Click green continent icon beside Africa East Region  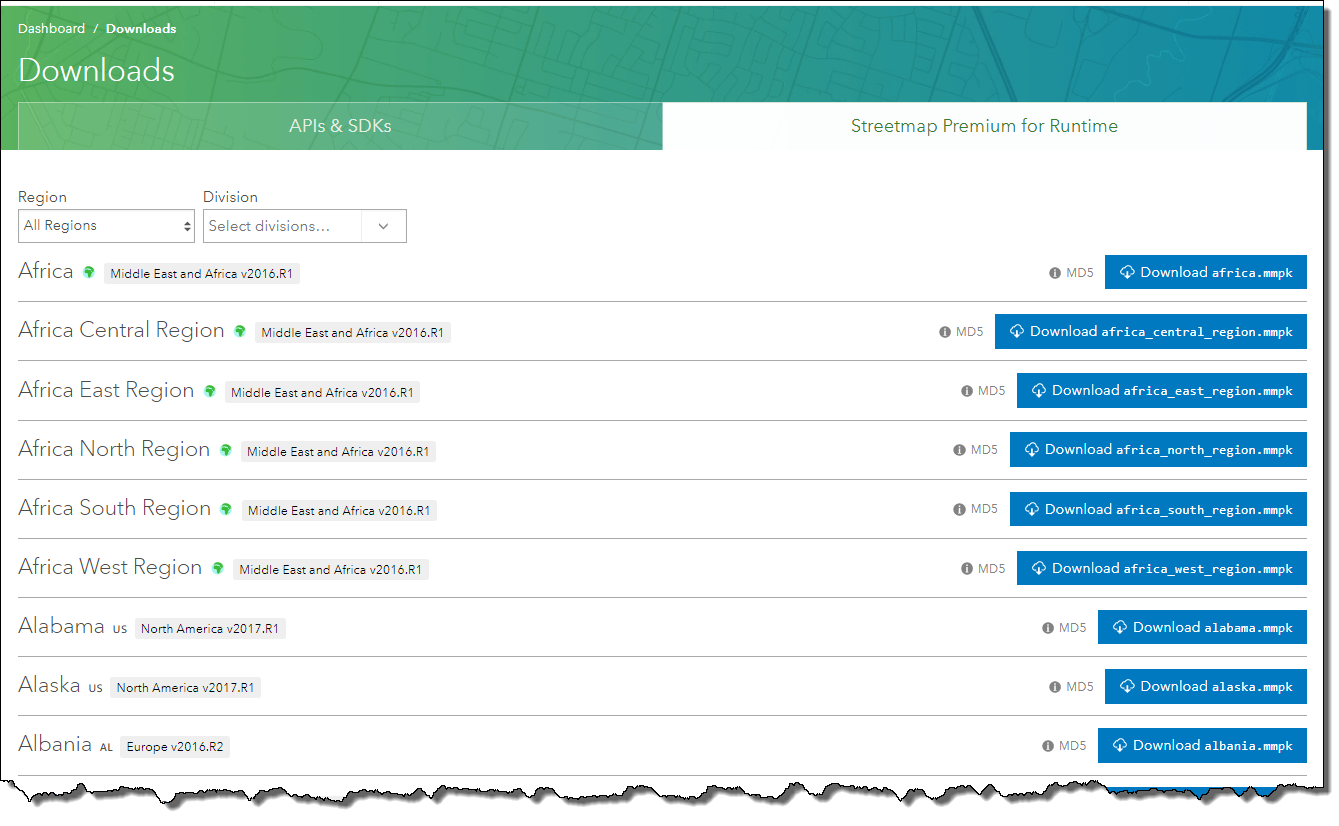[210, 391]
